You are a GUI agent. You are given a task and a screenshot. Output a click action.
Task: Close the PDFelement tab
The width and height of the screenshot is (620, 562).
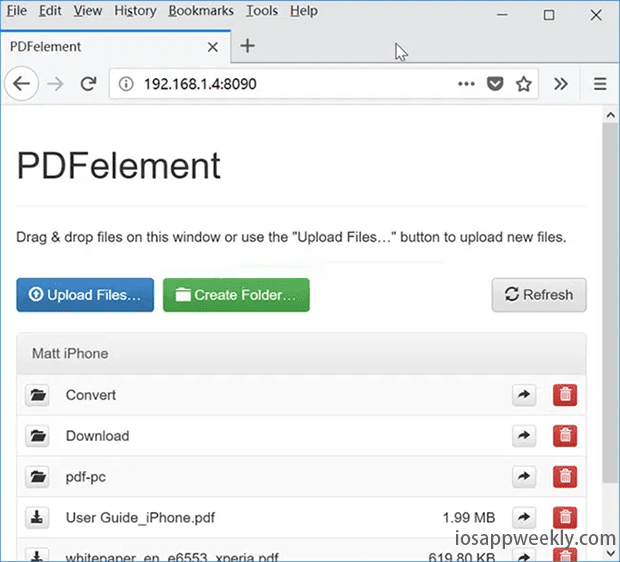(213, 47)
